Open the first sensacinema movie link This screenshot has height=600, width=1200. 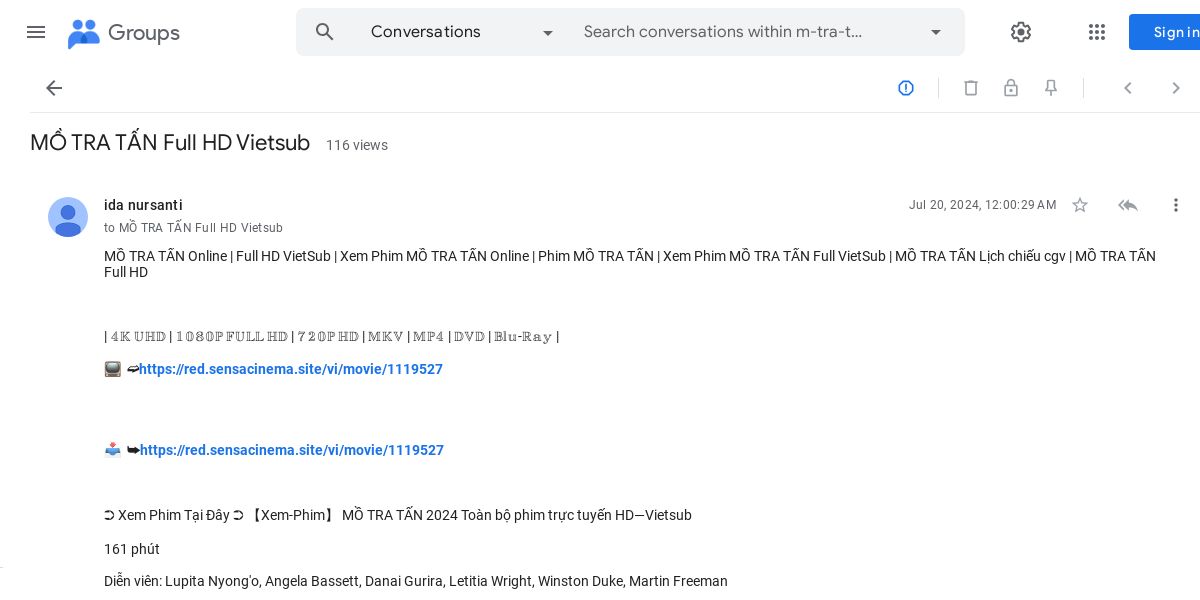pyautogui.click(x=291, y=369)
